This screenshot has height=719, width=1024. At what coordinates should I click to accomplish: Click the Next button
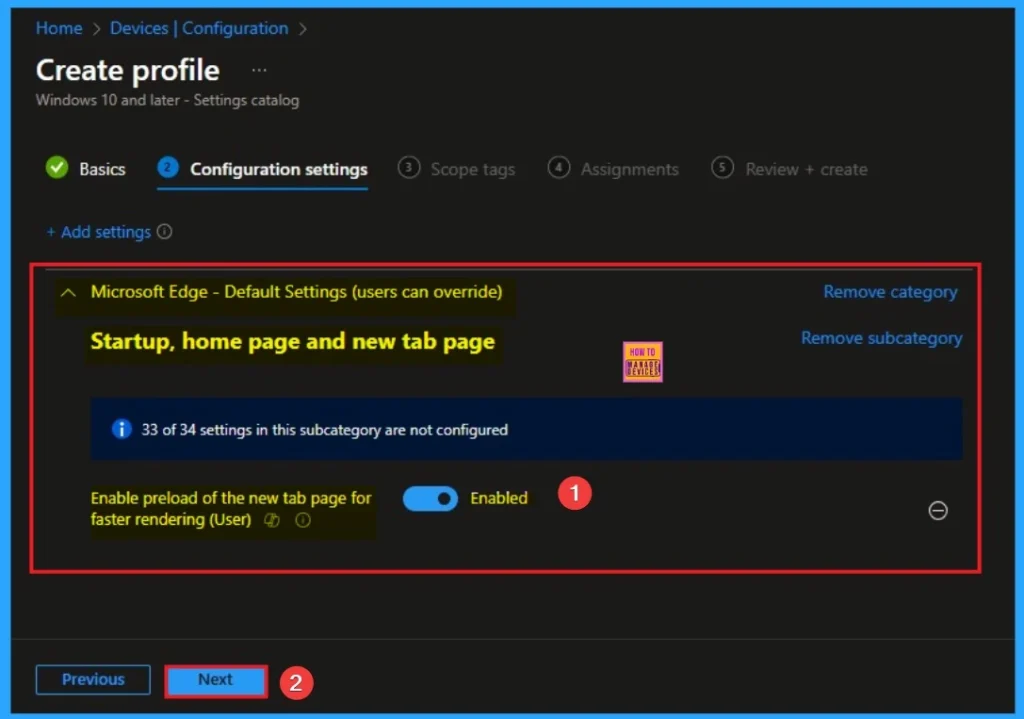click(216, 680)
